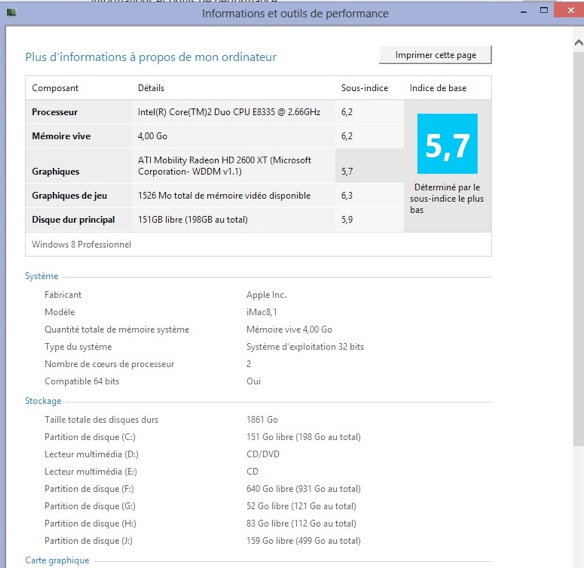Select the Disque dur principal row
584x568 pixels.
pos(215,220)
